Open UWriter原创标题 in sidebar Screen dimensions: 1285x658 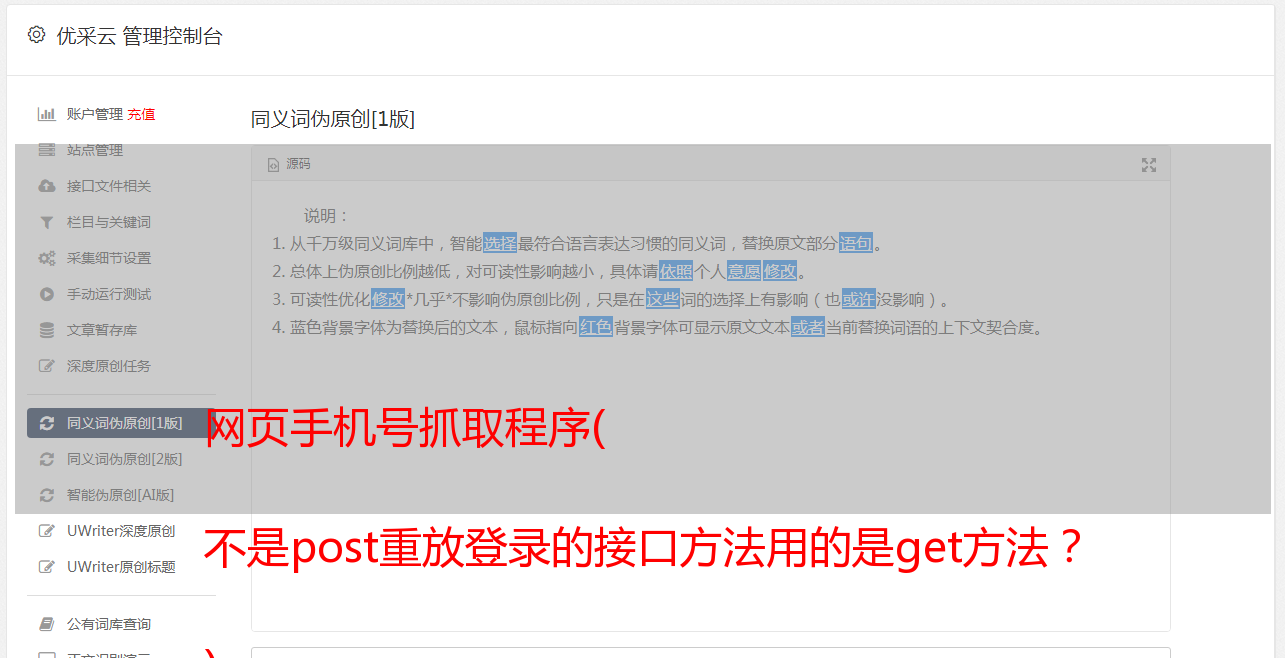121,567
